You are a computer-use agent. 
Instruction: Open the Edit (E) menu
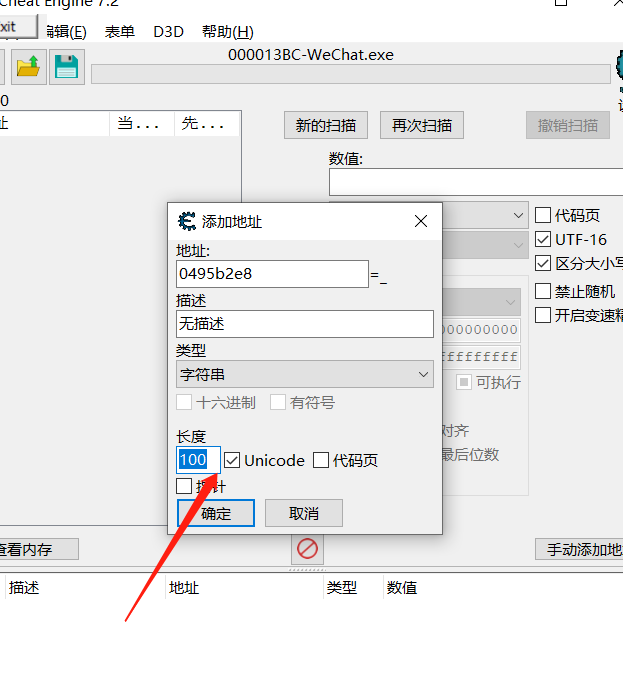[66, 32]
